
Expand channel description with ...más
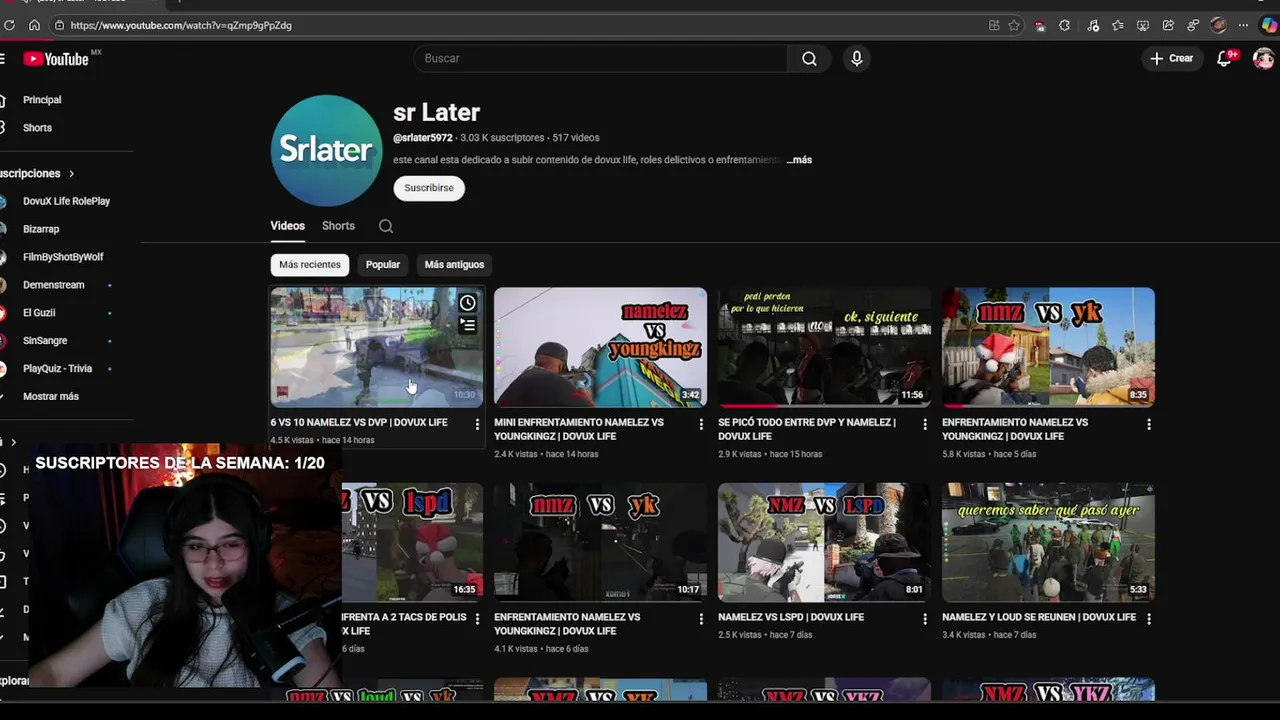799,160
